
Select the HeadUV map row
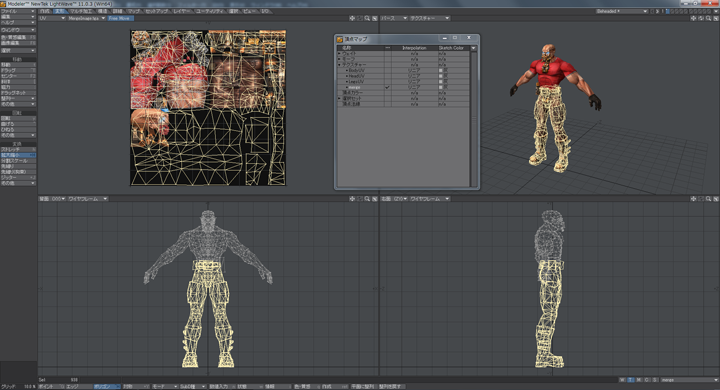(x=404, y=76)
